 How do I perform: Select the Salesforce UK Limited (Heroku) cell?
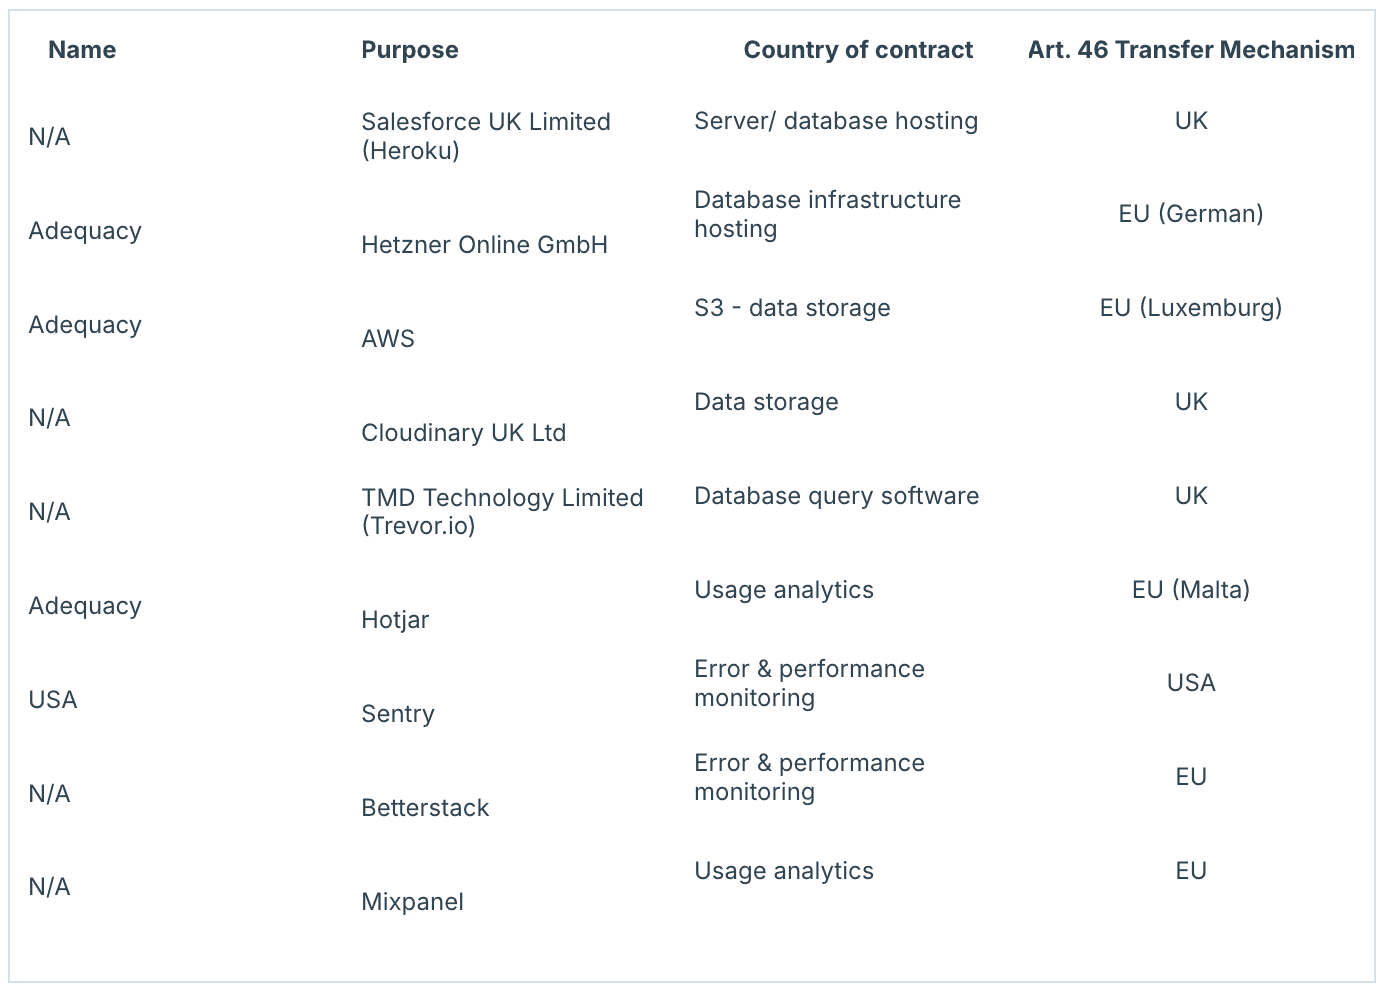[x=485, y=136]
